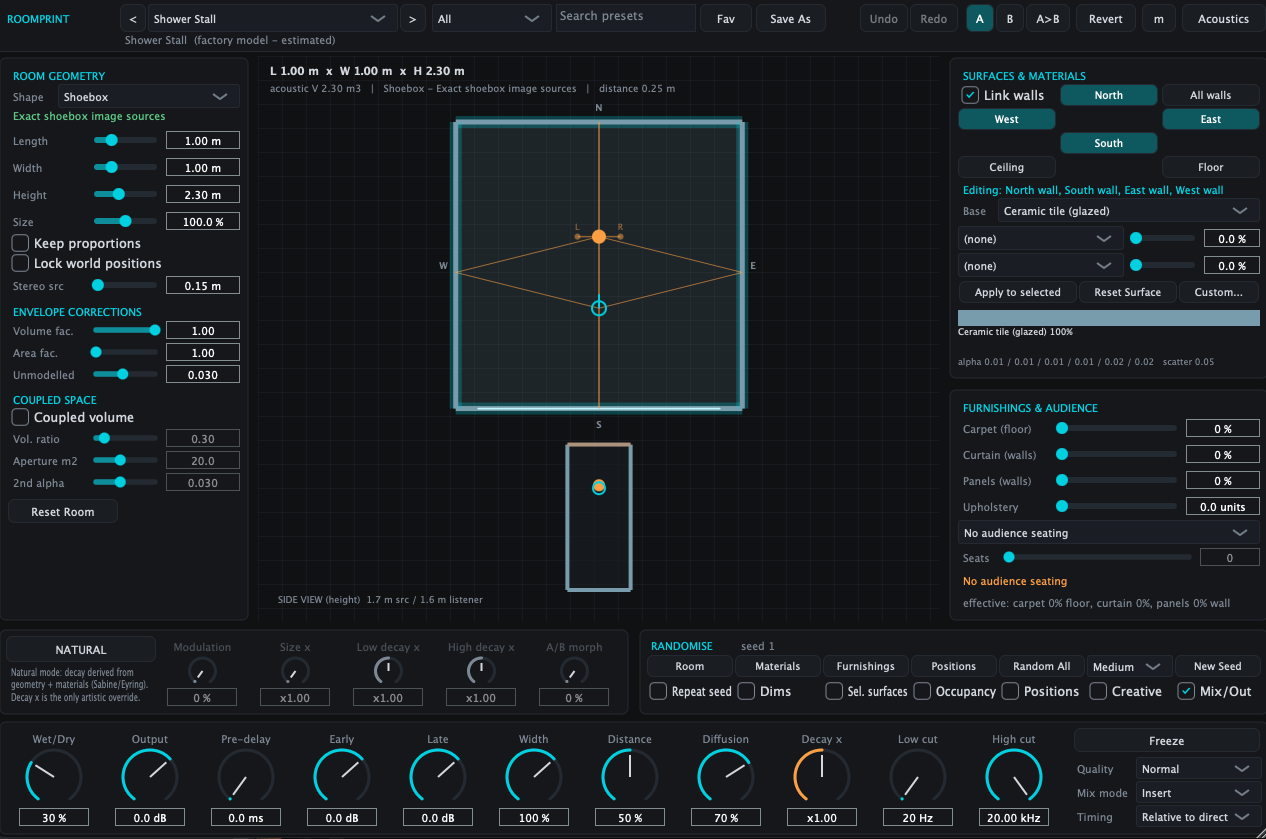
Task: Toggle Lock world positions checkbox
Action: (20, 263)
